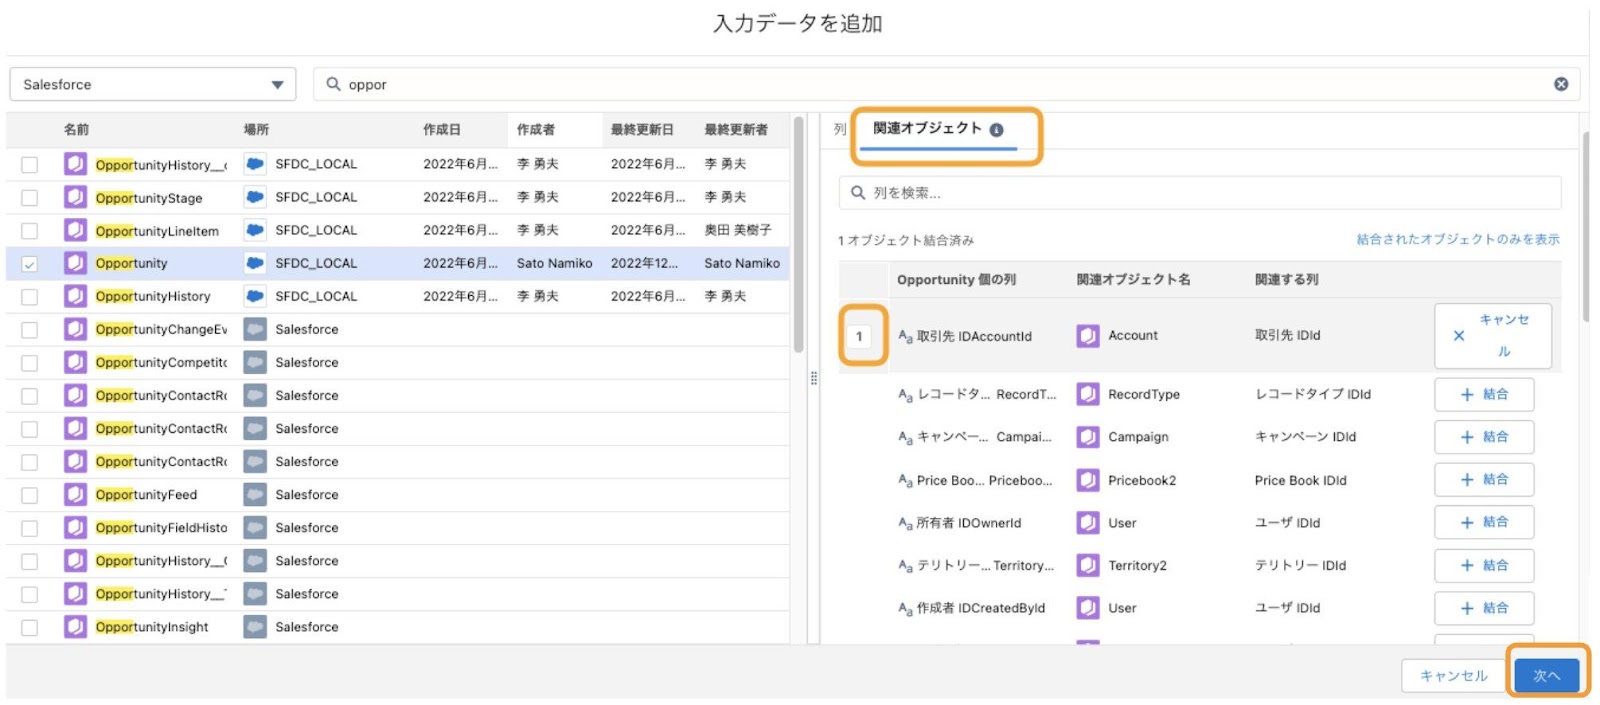Click Sato Namiko in the 作成者 column
The image size is (1600, 705).
(x=554, y=263)
